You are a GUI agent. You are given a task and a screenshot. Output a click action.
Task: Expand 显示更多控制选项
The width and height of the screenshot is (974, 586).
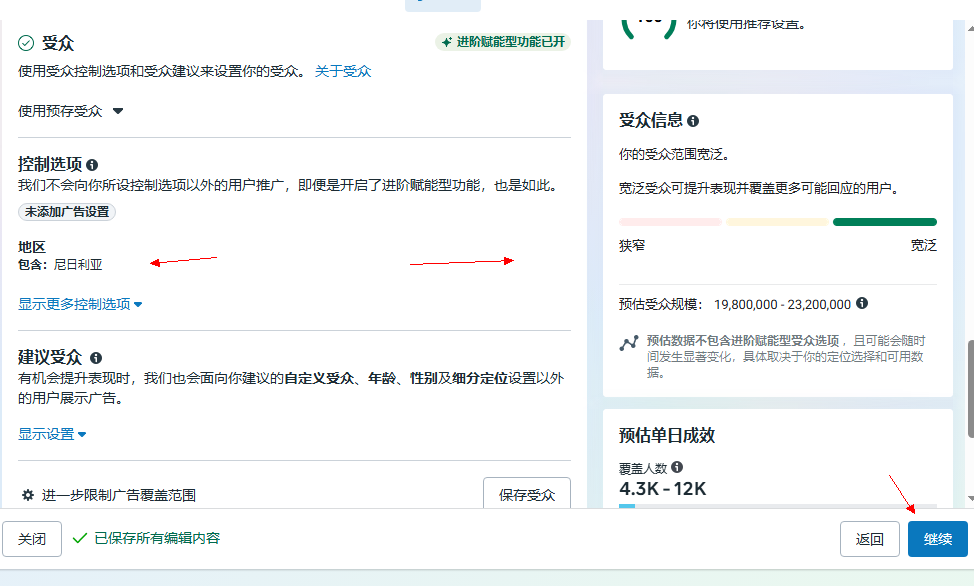click(x=80, y=304)
